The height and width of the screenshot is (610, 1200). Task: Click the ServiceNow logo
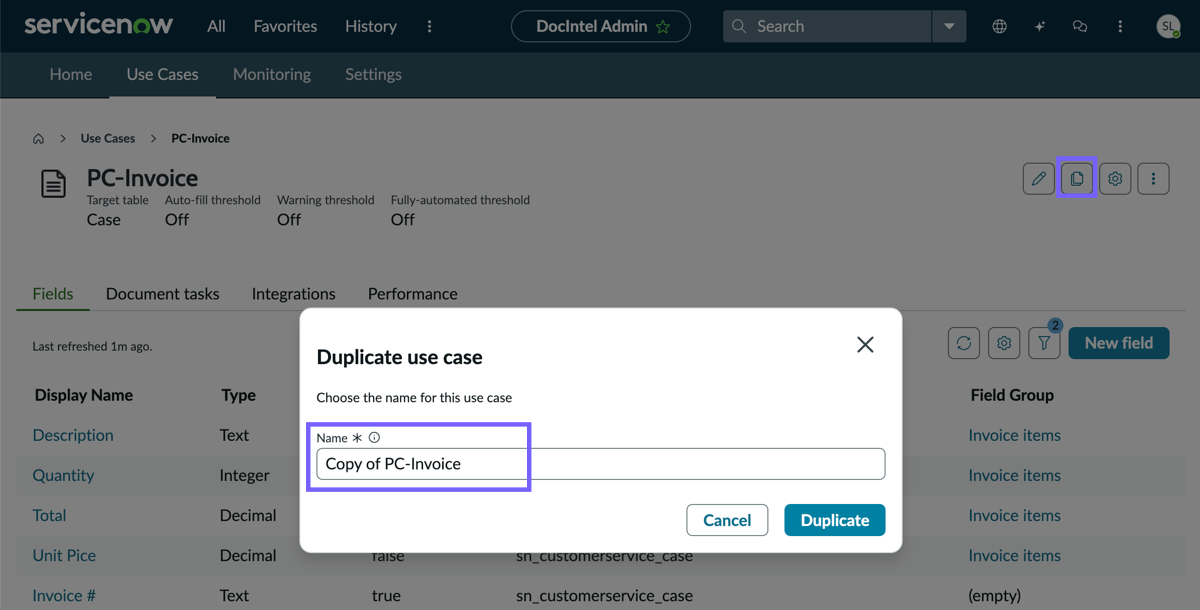[x=98, y=25]
